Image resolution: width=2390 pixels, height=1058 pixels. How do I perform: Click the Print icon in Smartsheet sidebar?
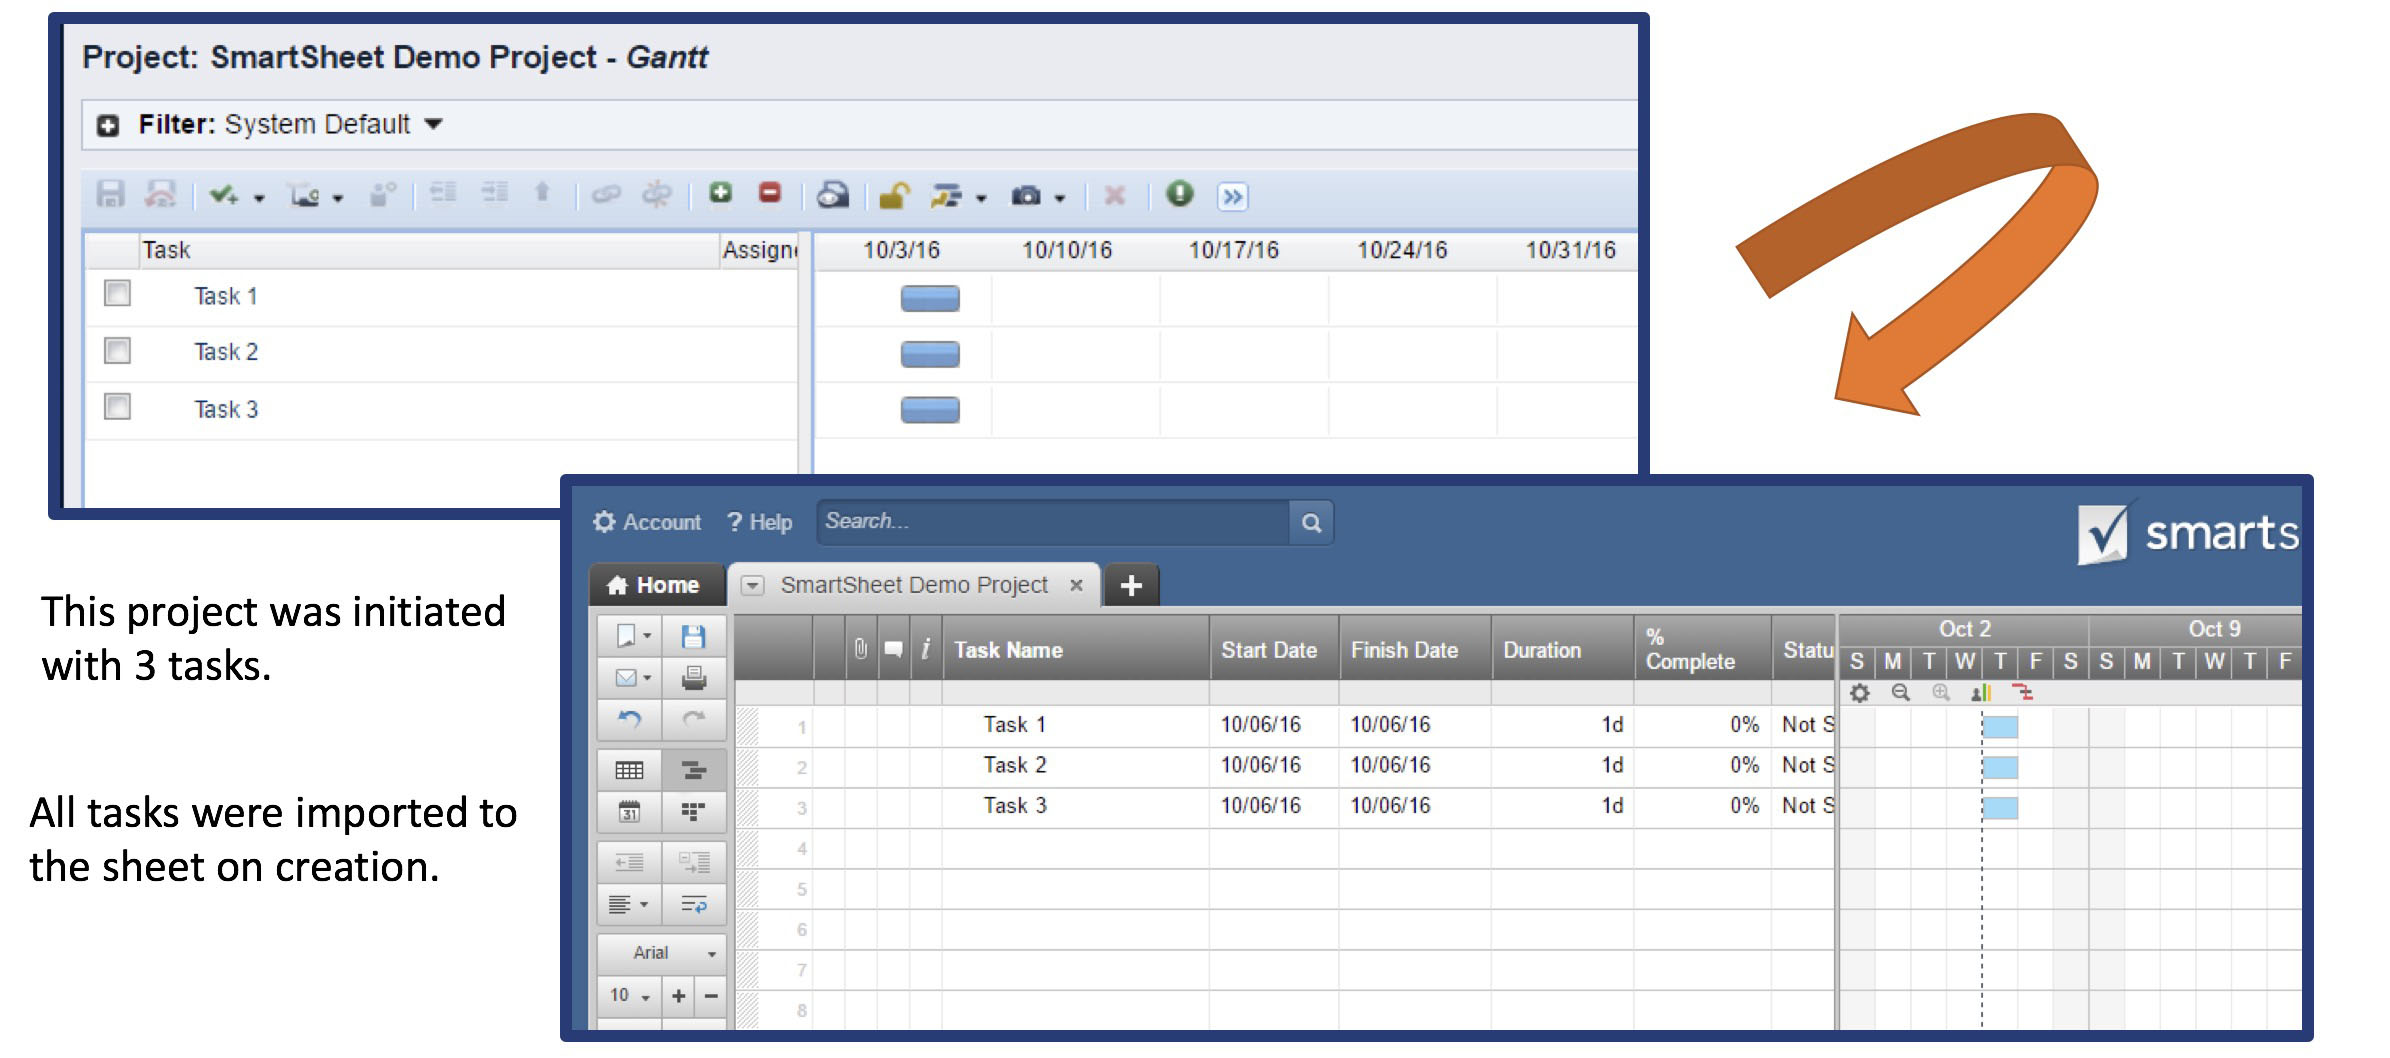(x=693, y=678)
